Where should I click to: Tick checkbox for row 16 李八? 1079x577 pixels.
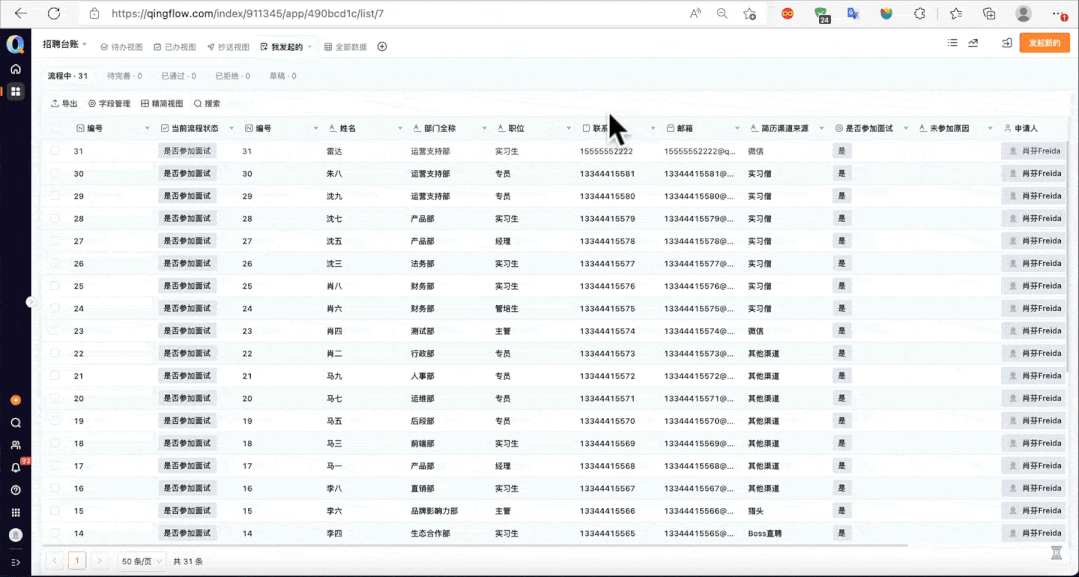[x=55, y=488]
